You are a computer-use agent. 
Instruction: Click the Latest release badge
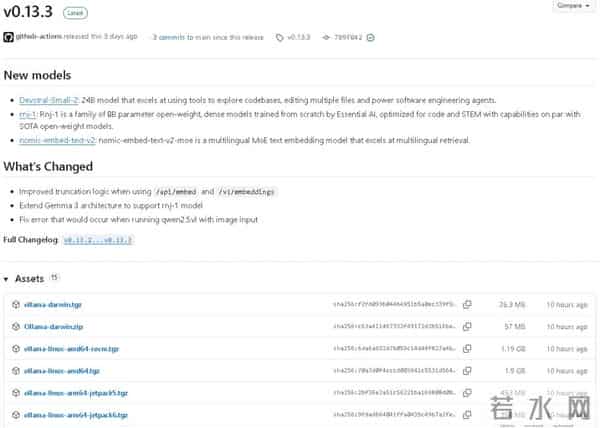click(x=75, y=13)
